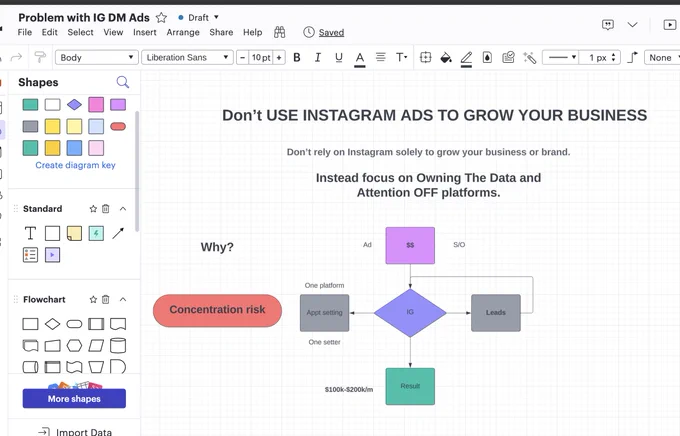Viewport: 680px width, 436px height.
Task: Click the Create diagram key link
Action: click(75, 165)
